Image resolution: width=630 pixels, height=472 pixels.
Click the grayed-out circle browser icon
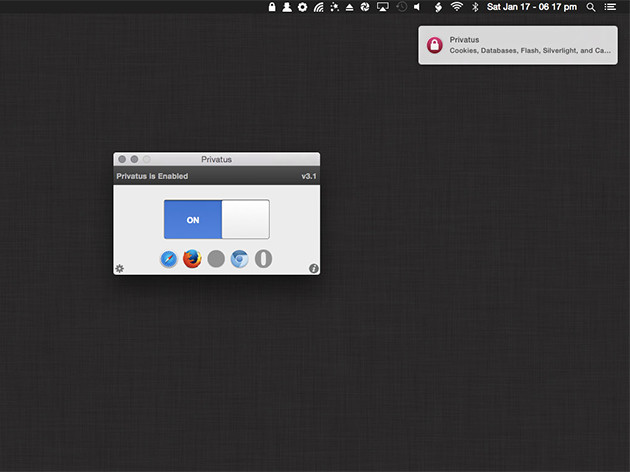coord(216,259)
